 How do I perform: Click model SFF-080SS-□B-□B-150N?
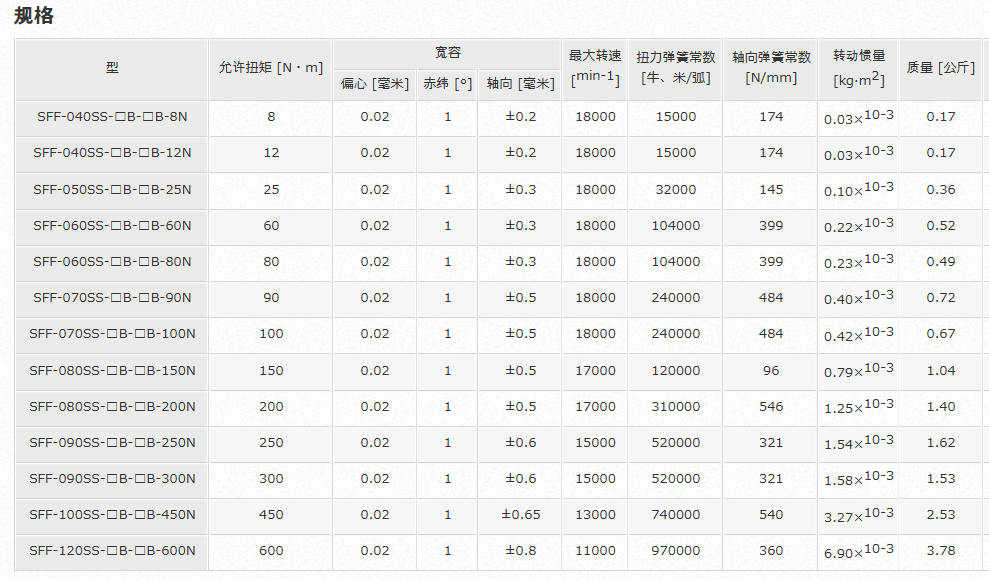point(112,371)
